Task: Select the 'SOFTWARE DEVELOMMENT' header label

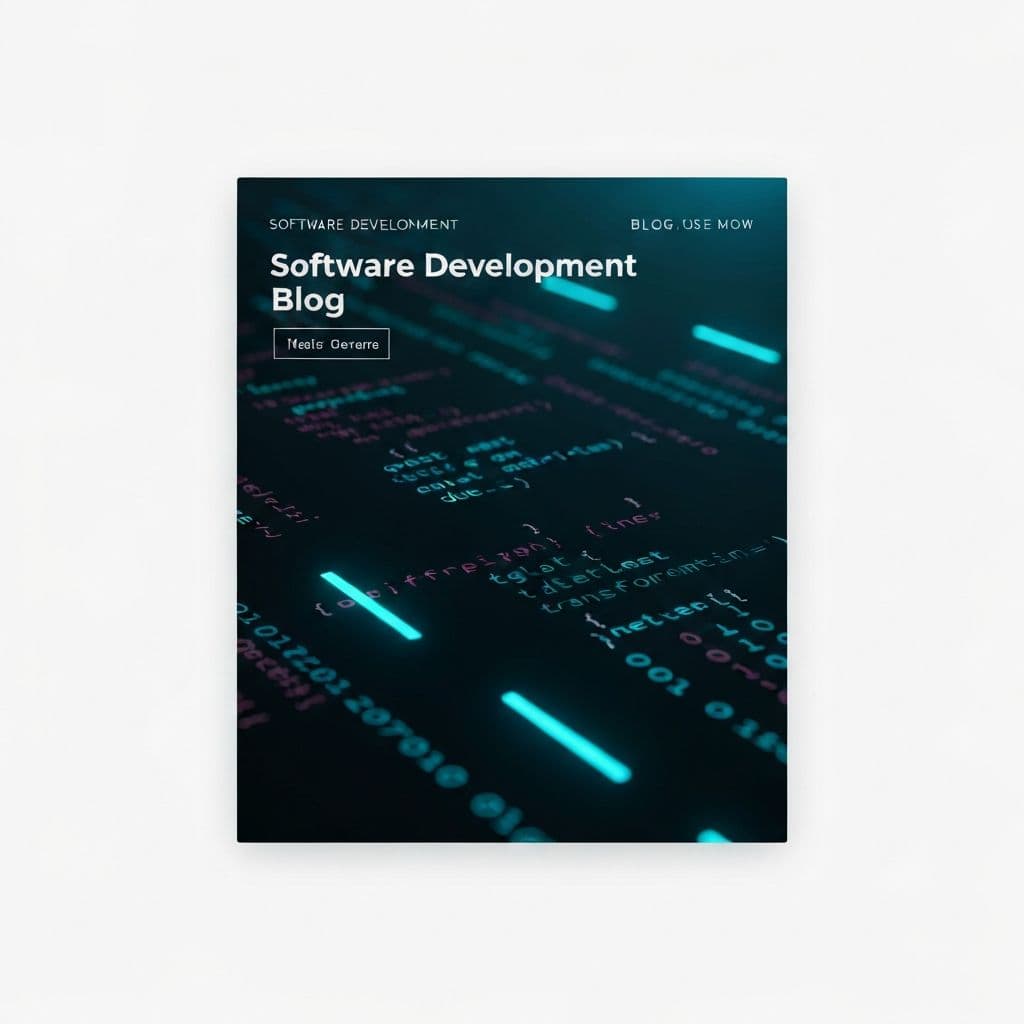Action: coord(364,225)
